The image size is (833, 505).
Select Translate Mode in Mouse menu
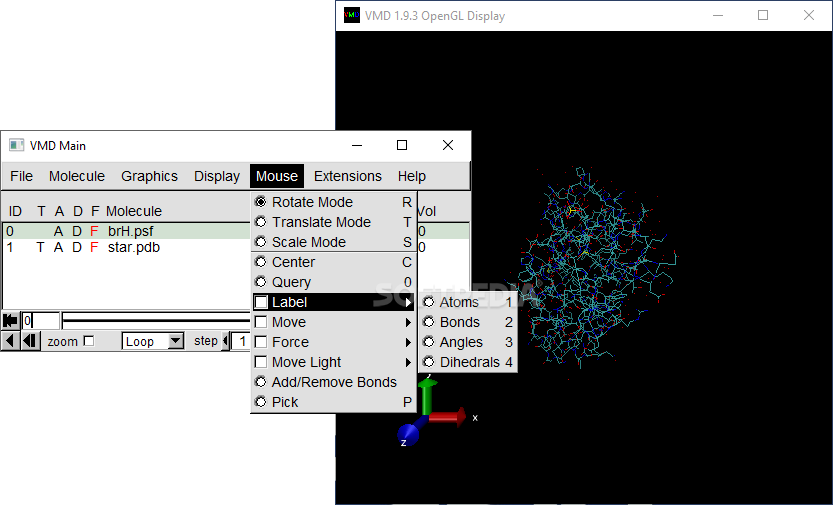(x=334, y=222)
